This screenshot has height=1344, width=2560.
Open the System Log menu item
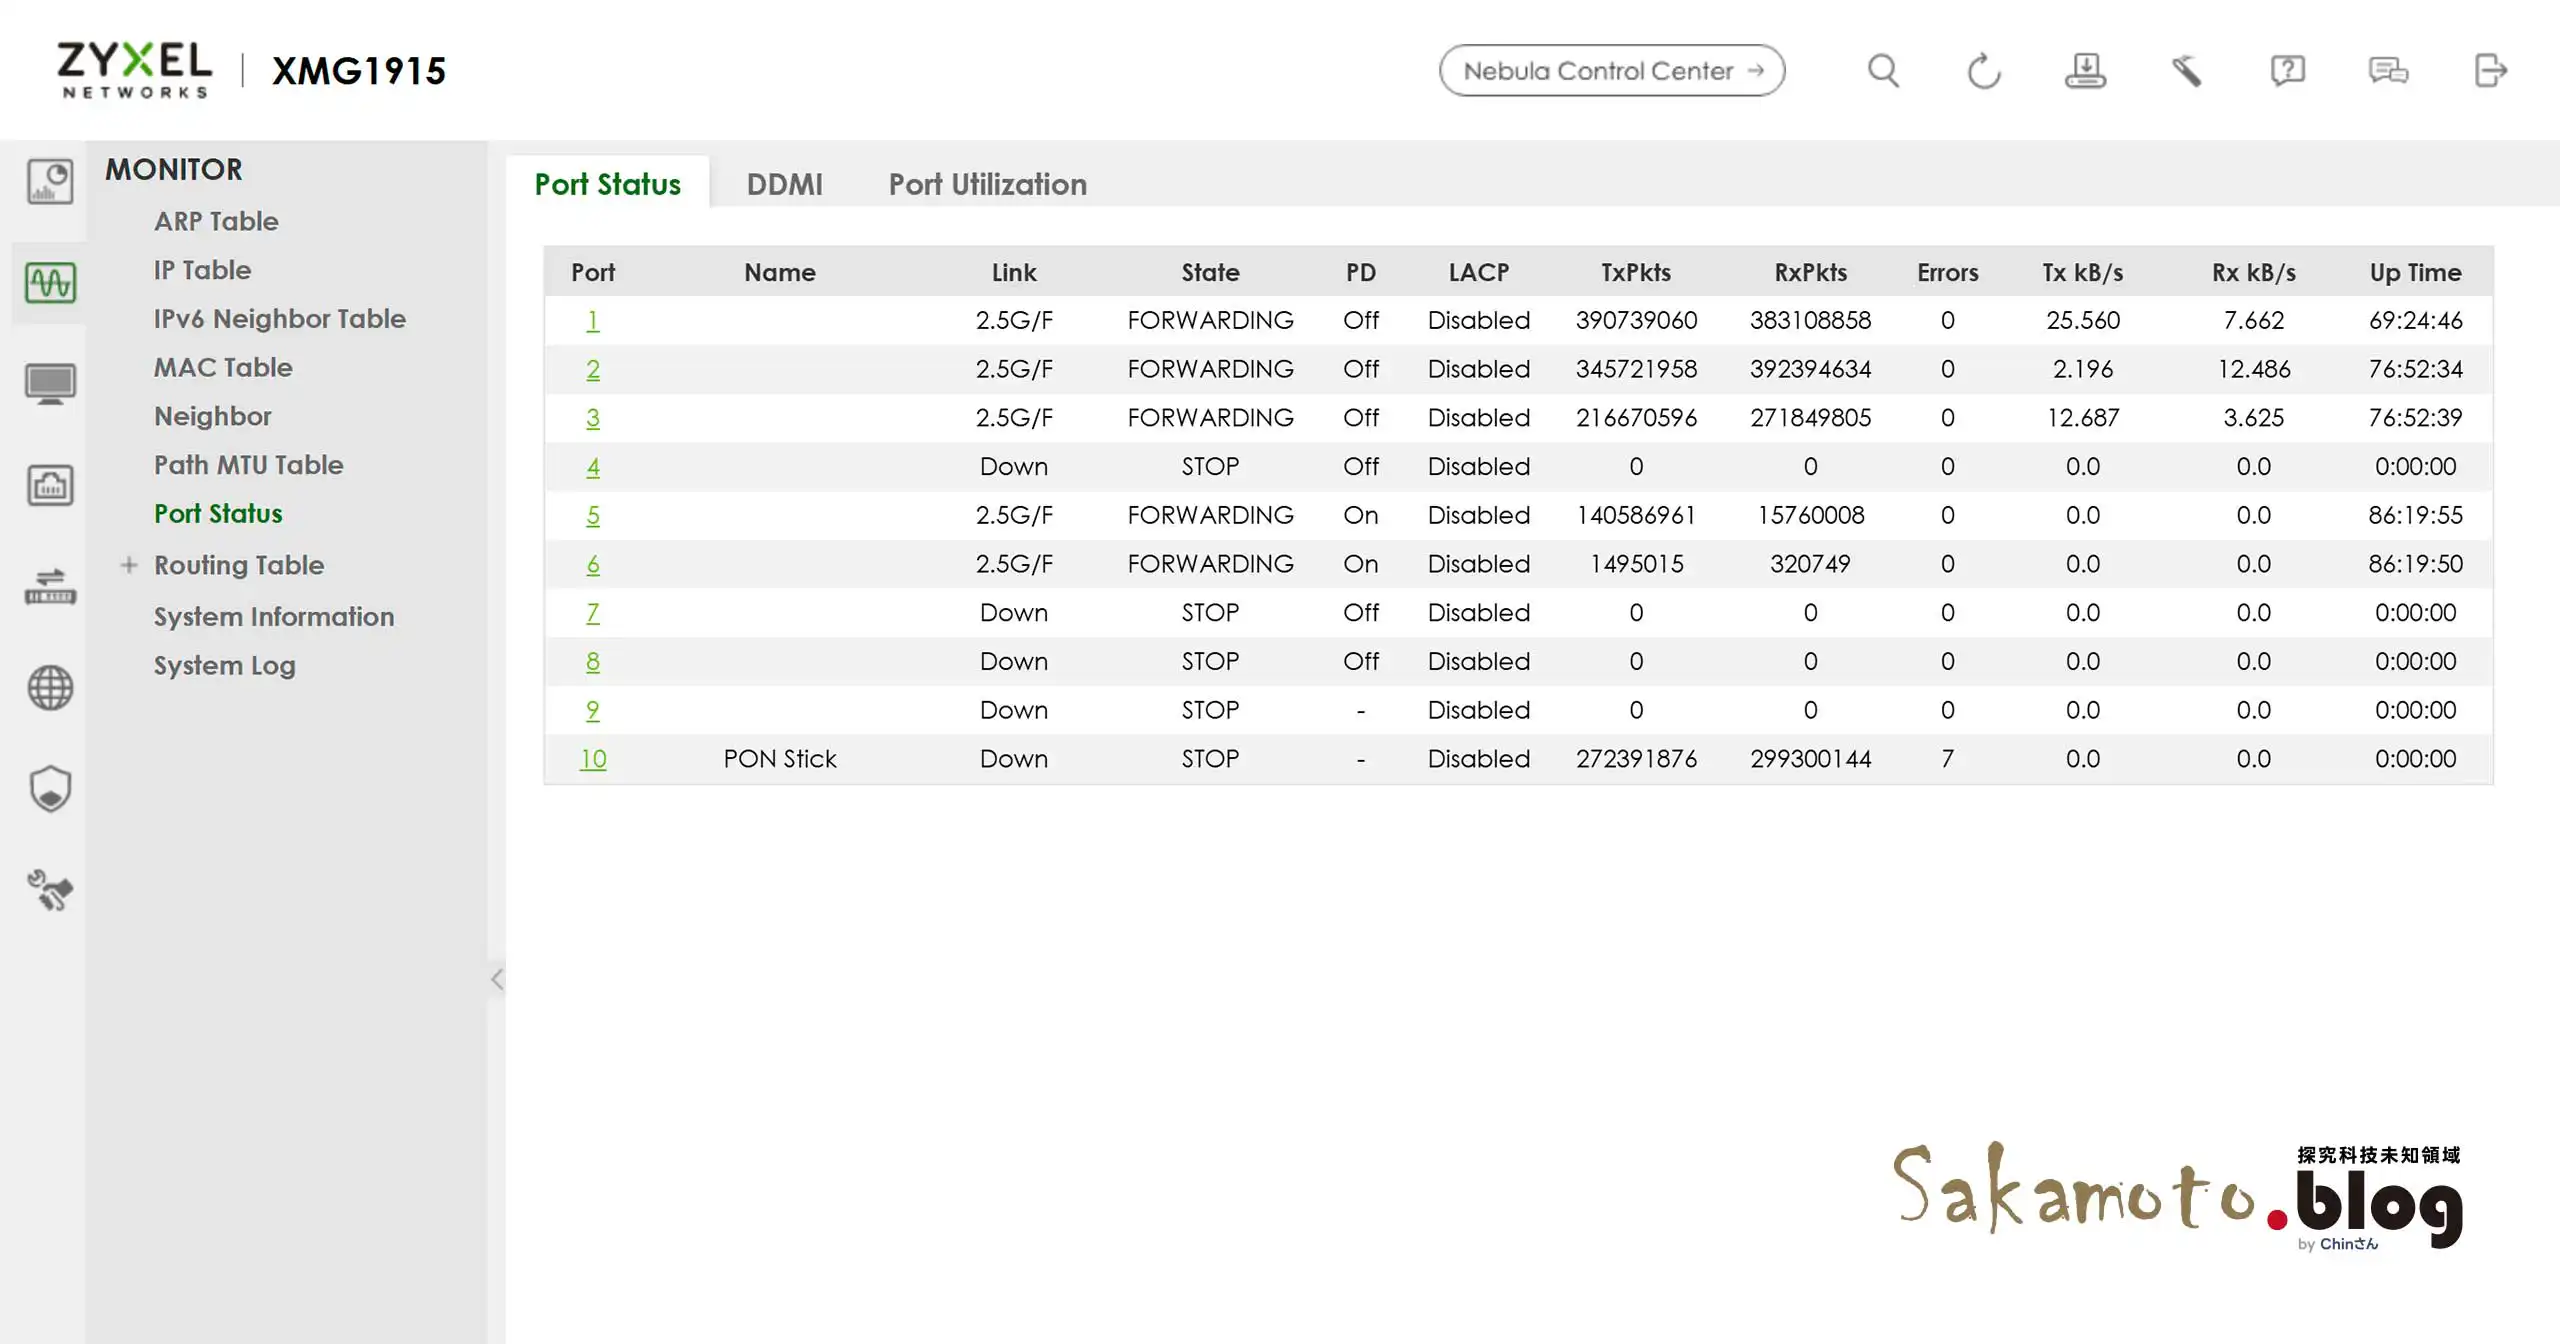(x=224, y=665)
